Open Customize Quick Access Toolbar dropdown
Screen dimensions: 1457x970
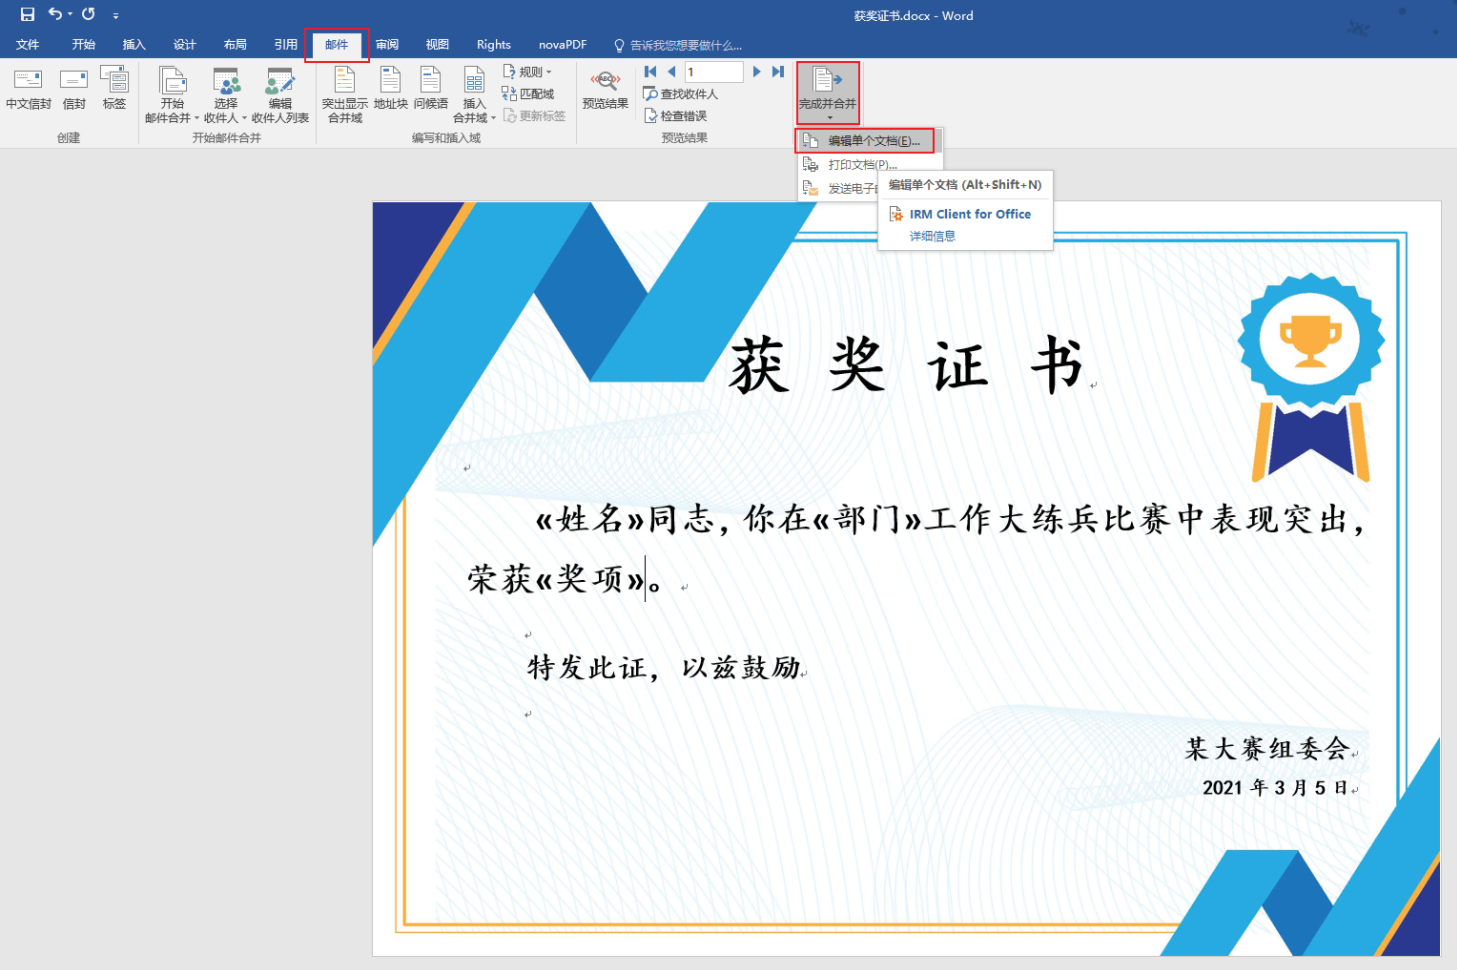pos(116,16)
